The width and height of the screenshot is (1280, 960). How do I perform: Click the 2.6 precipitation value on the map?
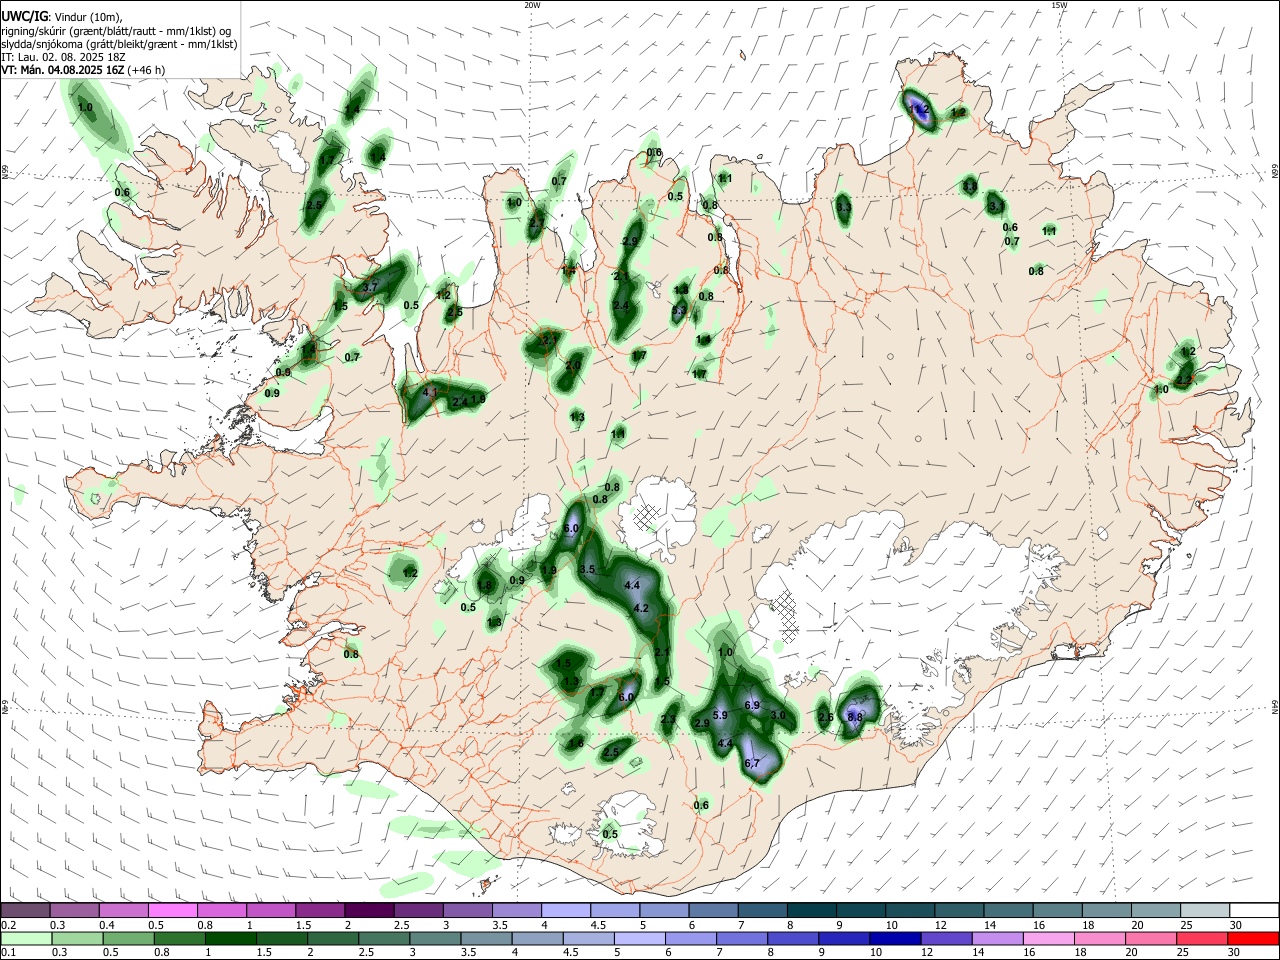pos(826,717)
